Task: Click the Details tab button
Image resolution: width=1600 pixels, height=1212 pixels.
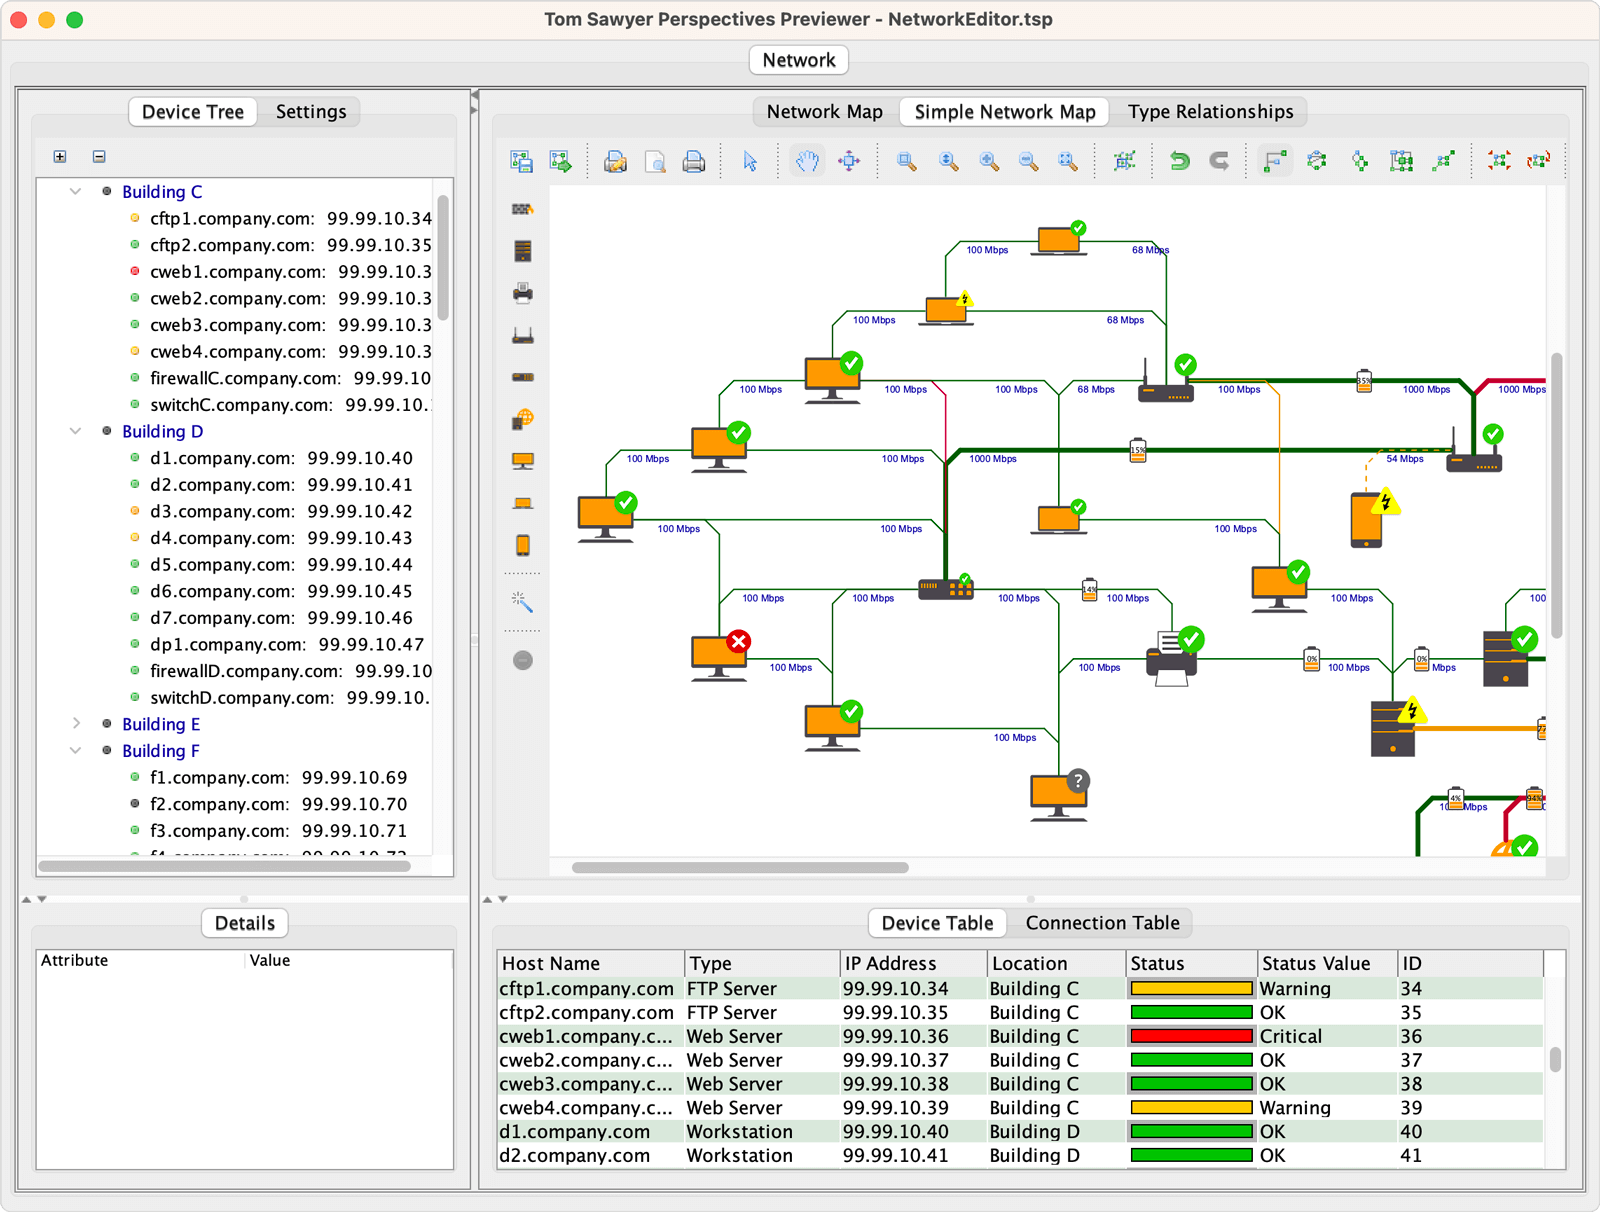Action: 245,923
